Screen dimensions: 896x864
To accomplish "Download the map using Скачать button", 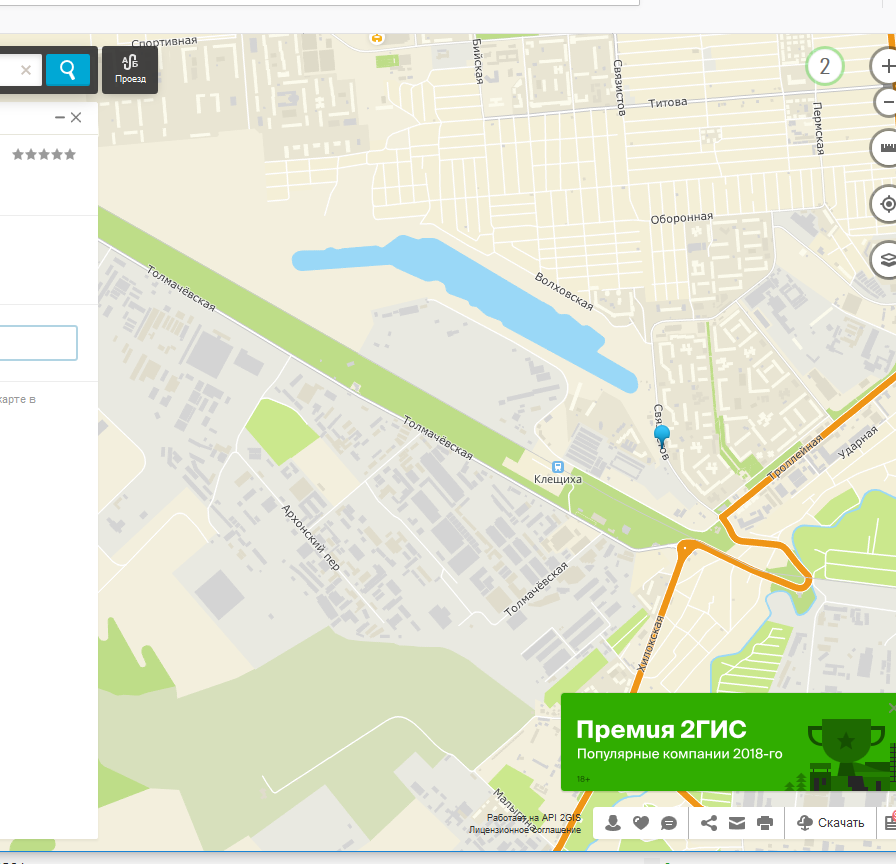I will (831, 823).
